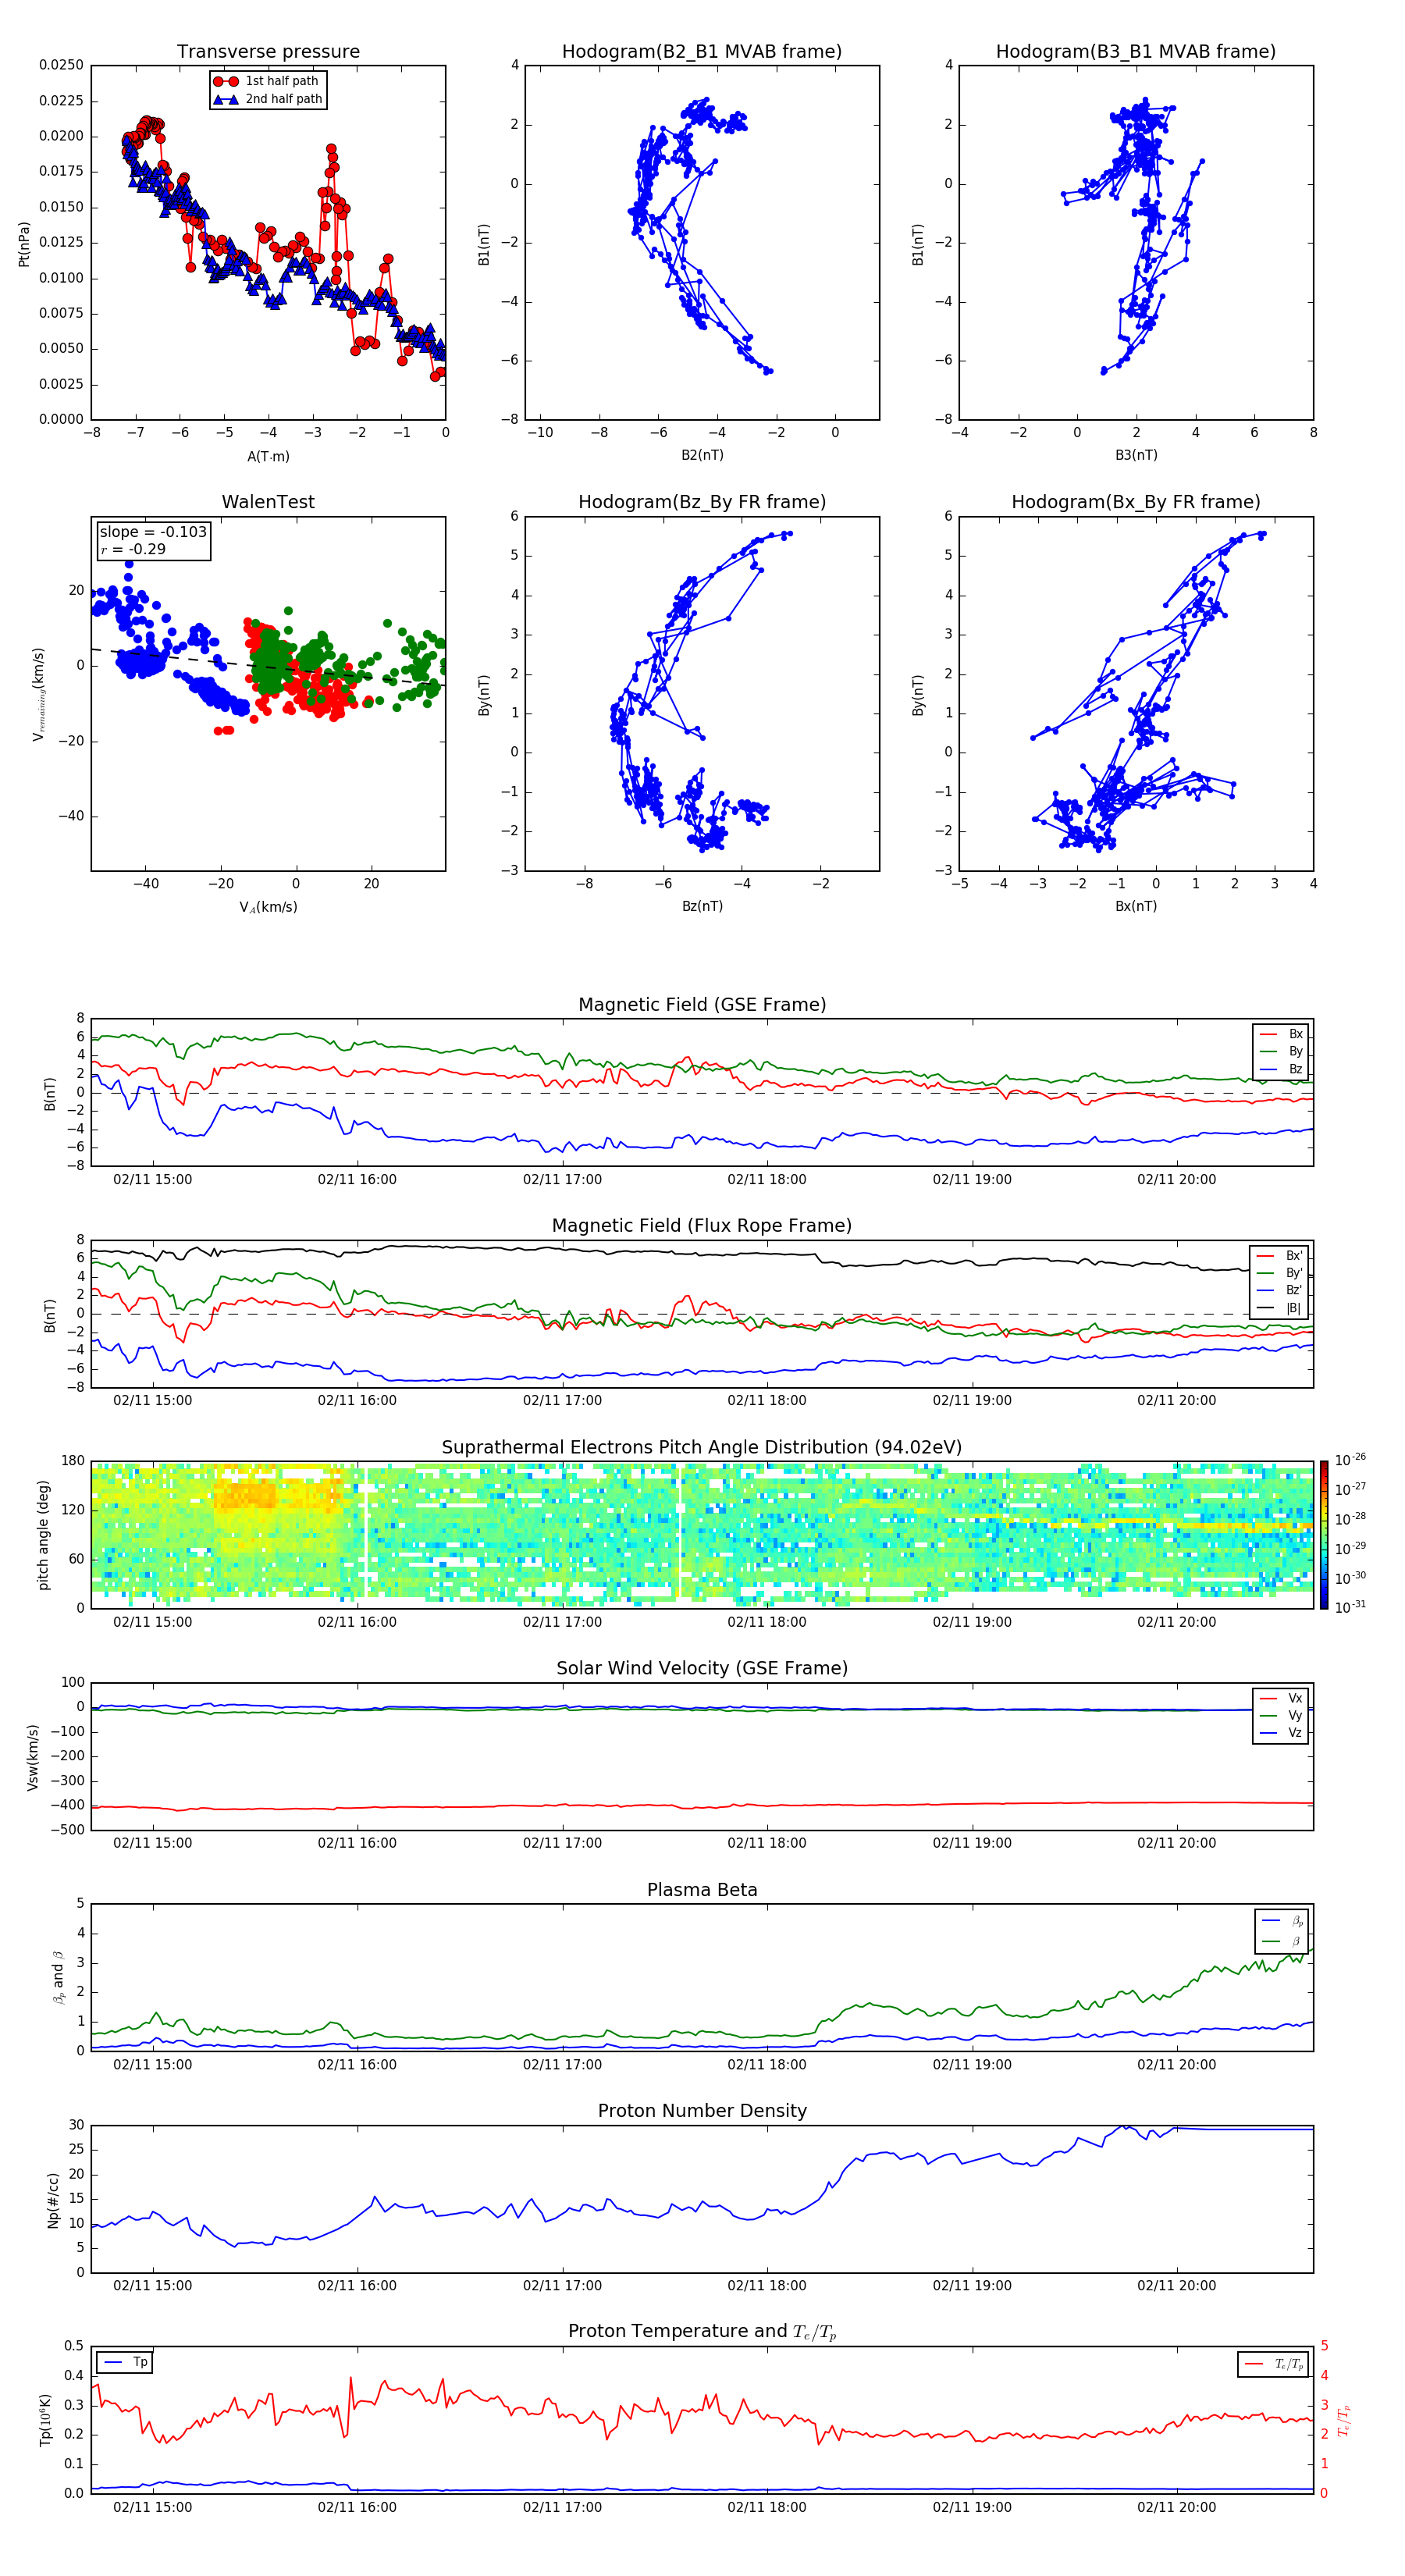Click the "Plasma Beta" panel title
The height and width of the screenshot is (2576, 1405).
(702, 1890)
